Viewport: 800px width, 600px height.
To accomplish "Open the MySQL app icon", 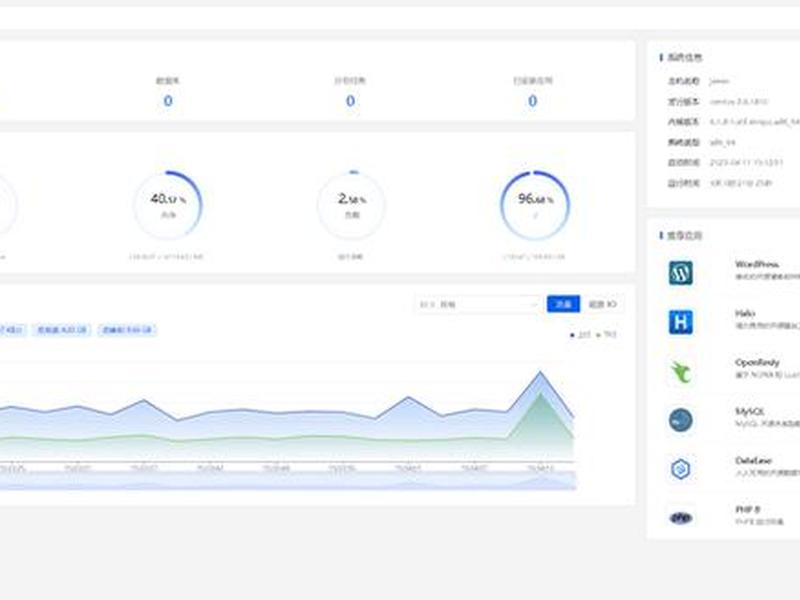I will 681,420.
